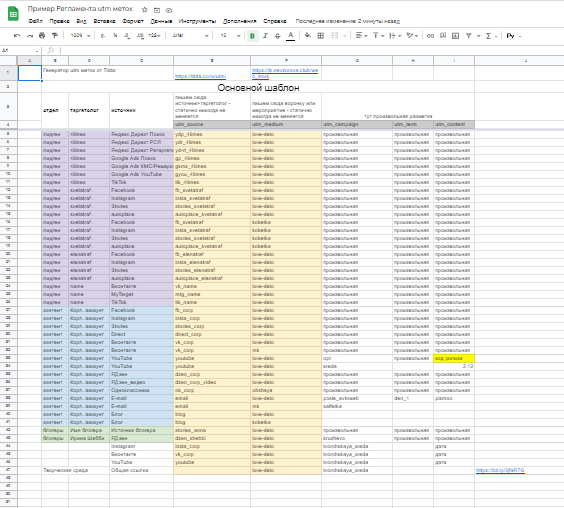Toggle the Italic formatting button
The height and width of the screenshot is (508, 564).
point(265,36)
